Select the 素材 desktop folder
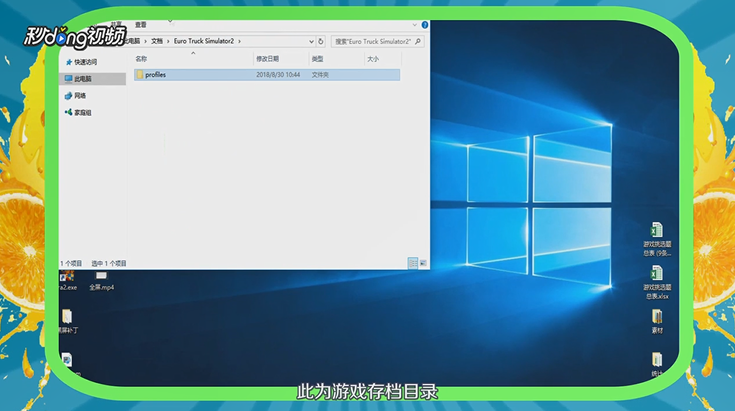Image resolution: width=735 pixels, height=411 pixels. point(657,321)
